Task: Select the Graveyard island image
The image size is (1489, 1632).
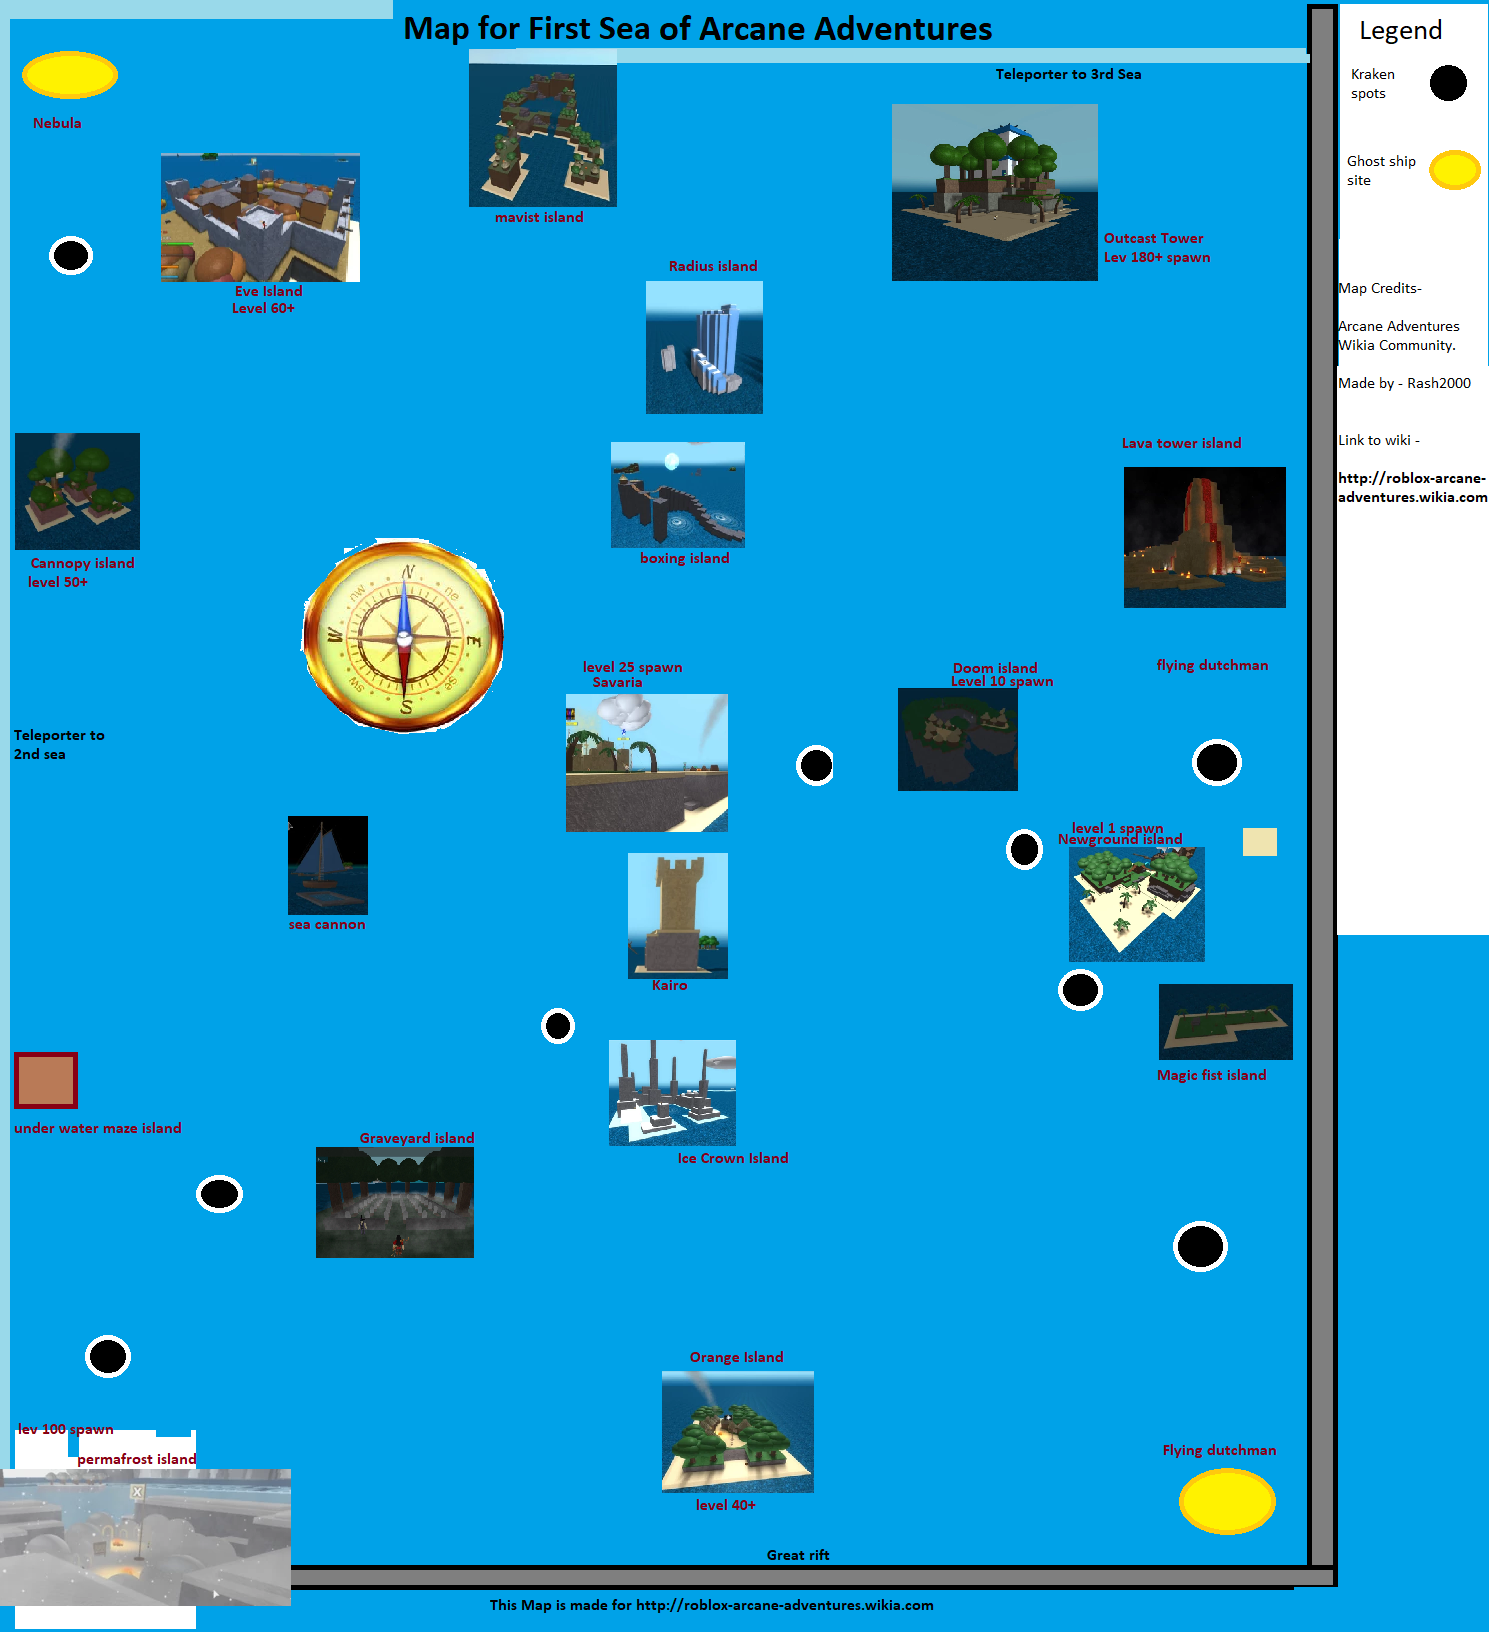Action: [394, 1202]
